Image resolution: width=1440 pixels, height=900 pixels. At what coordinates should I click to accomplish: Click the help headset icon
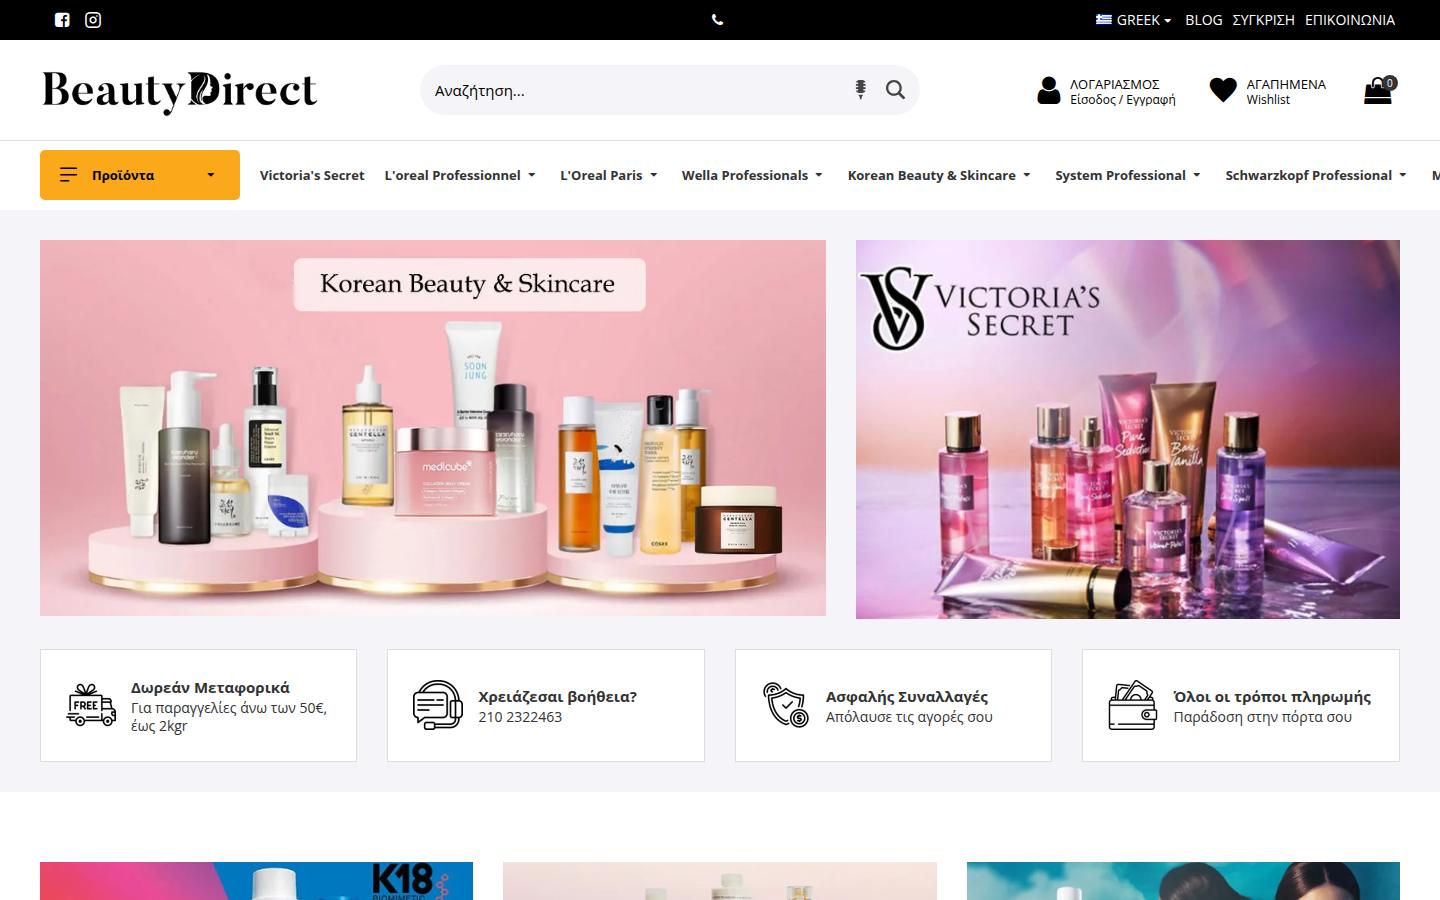click(437, 705)
